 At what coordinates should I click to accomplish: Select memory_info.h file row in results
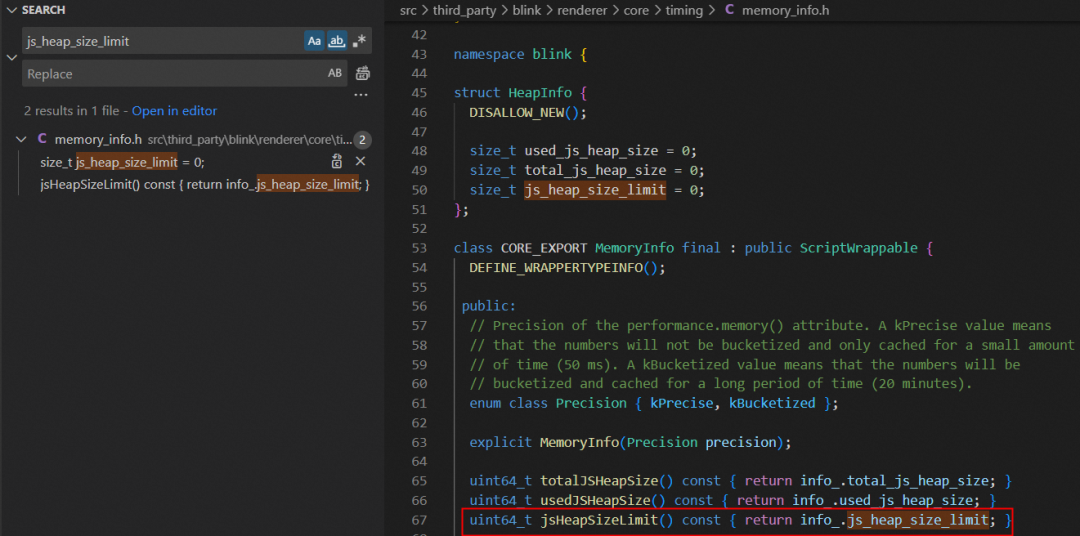coord(193,139)
